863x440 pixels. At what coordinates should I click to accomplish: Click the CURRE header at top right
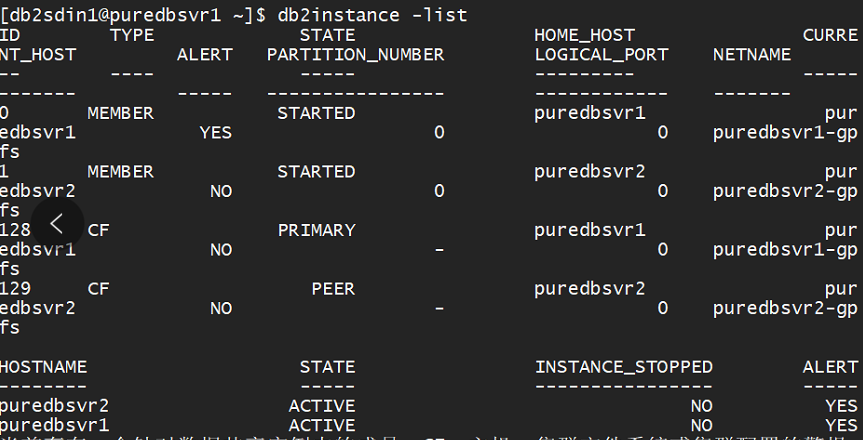[829, 35]
